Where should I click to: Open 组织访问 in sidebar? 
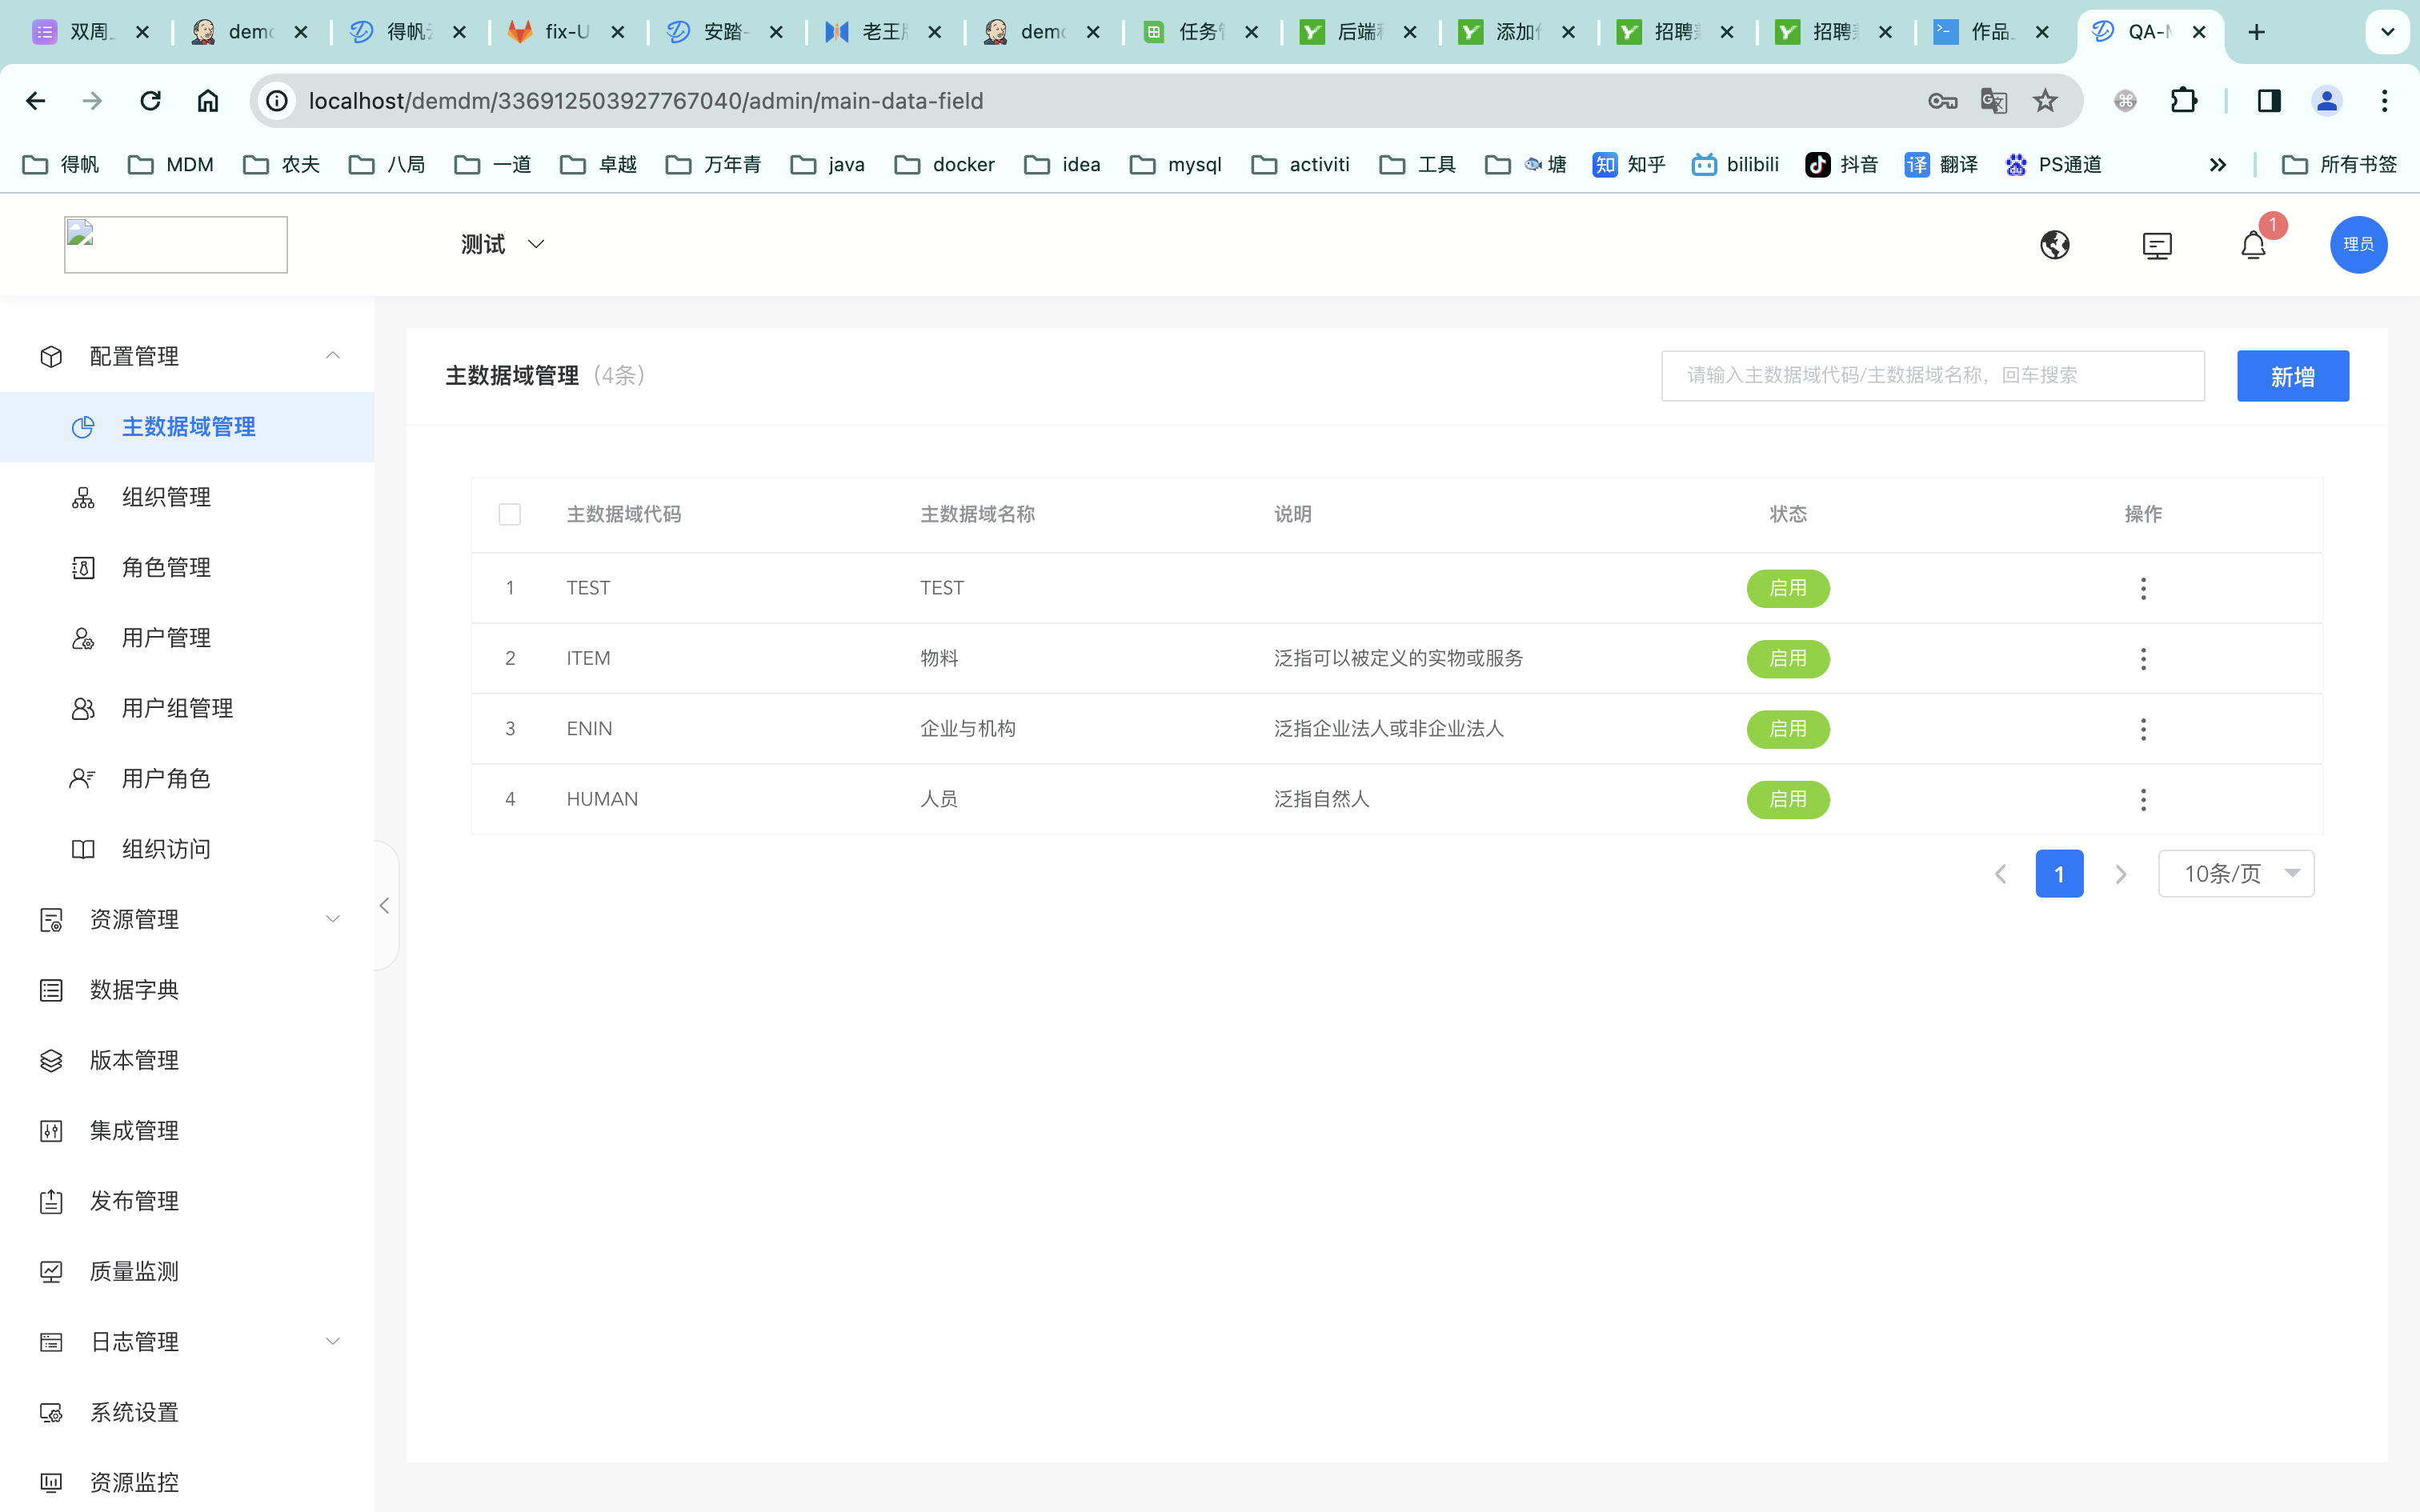pos(187,849)
